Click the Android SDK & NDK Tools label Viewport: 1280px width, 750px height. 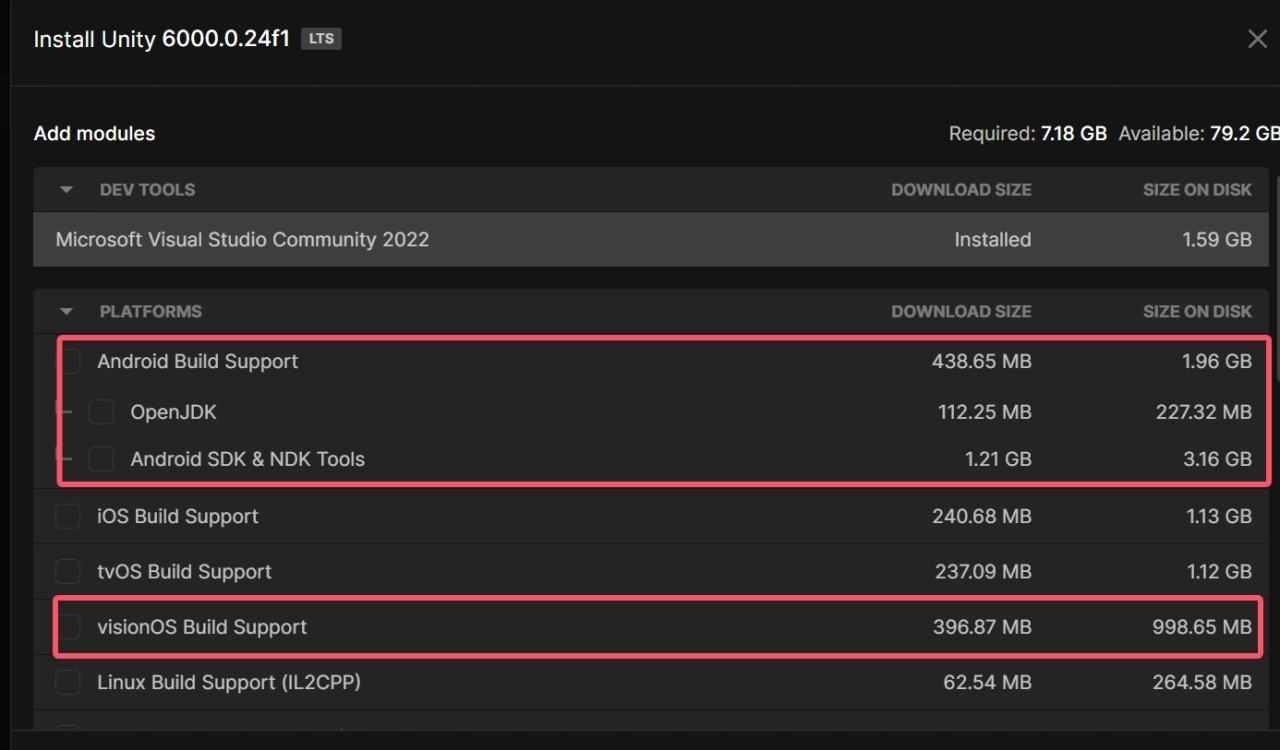[247, 459]
